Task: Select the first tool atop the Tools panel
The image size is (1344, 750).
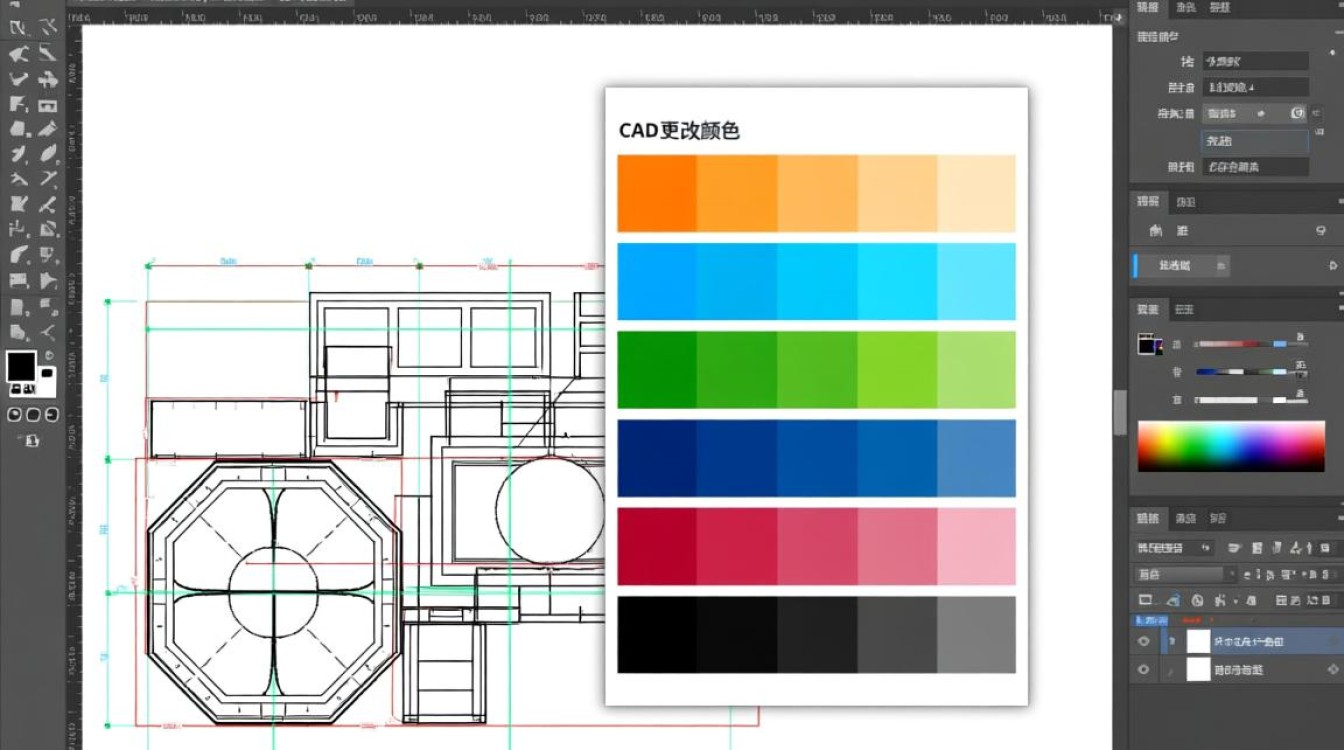Action: 18,27
